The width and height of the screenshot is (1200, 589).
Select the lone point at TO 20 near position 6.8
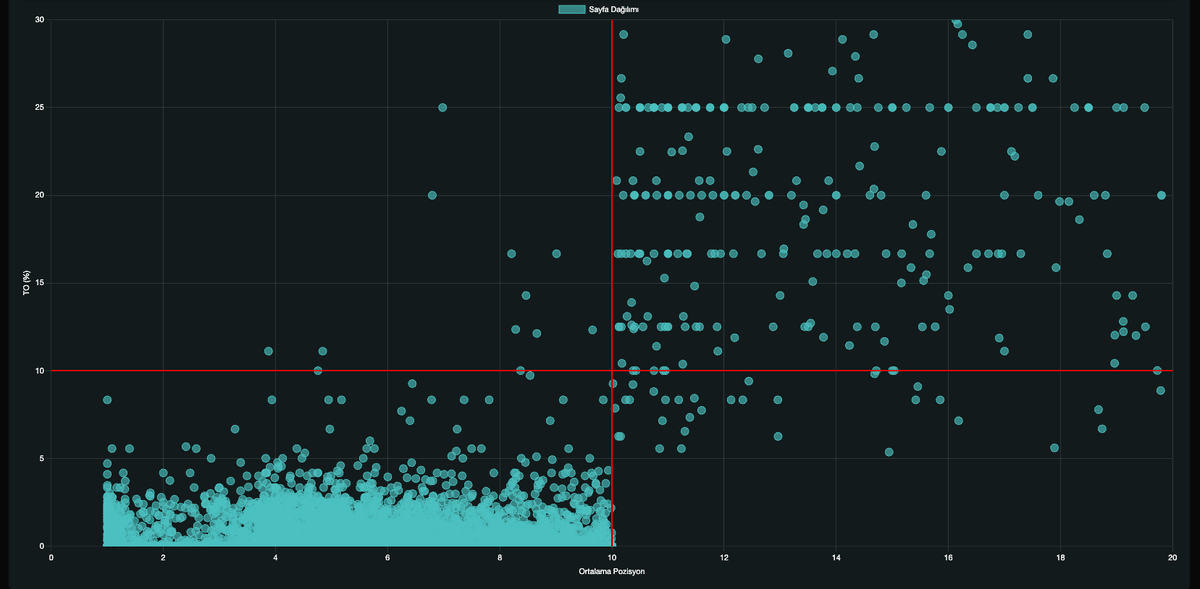(x=432, y=195)
